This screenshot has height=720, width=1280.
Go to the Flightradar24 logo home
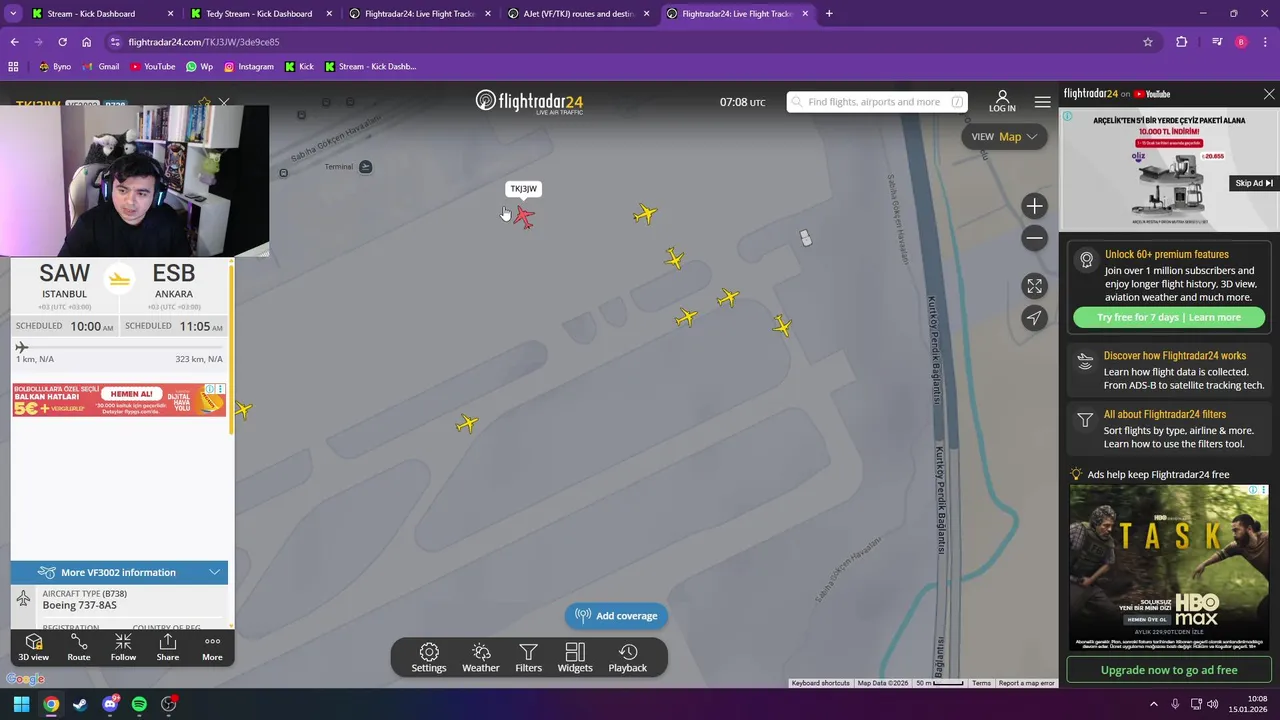529,101
